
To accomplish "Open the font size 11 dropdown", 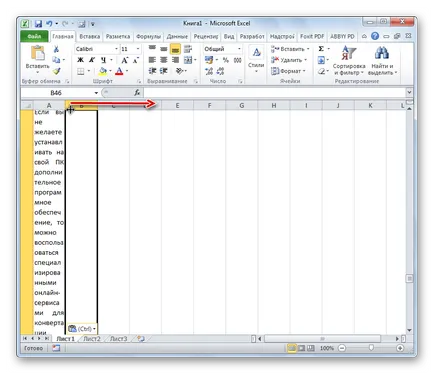I will pos(138,49).
